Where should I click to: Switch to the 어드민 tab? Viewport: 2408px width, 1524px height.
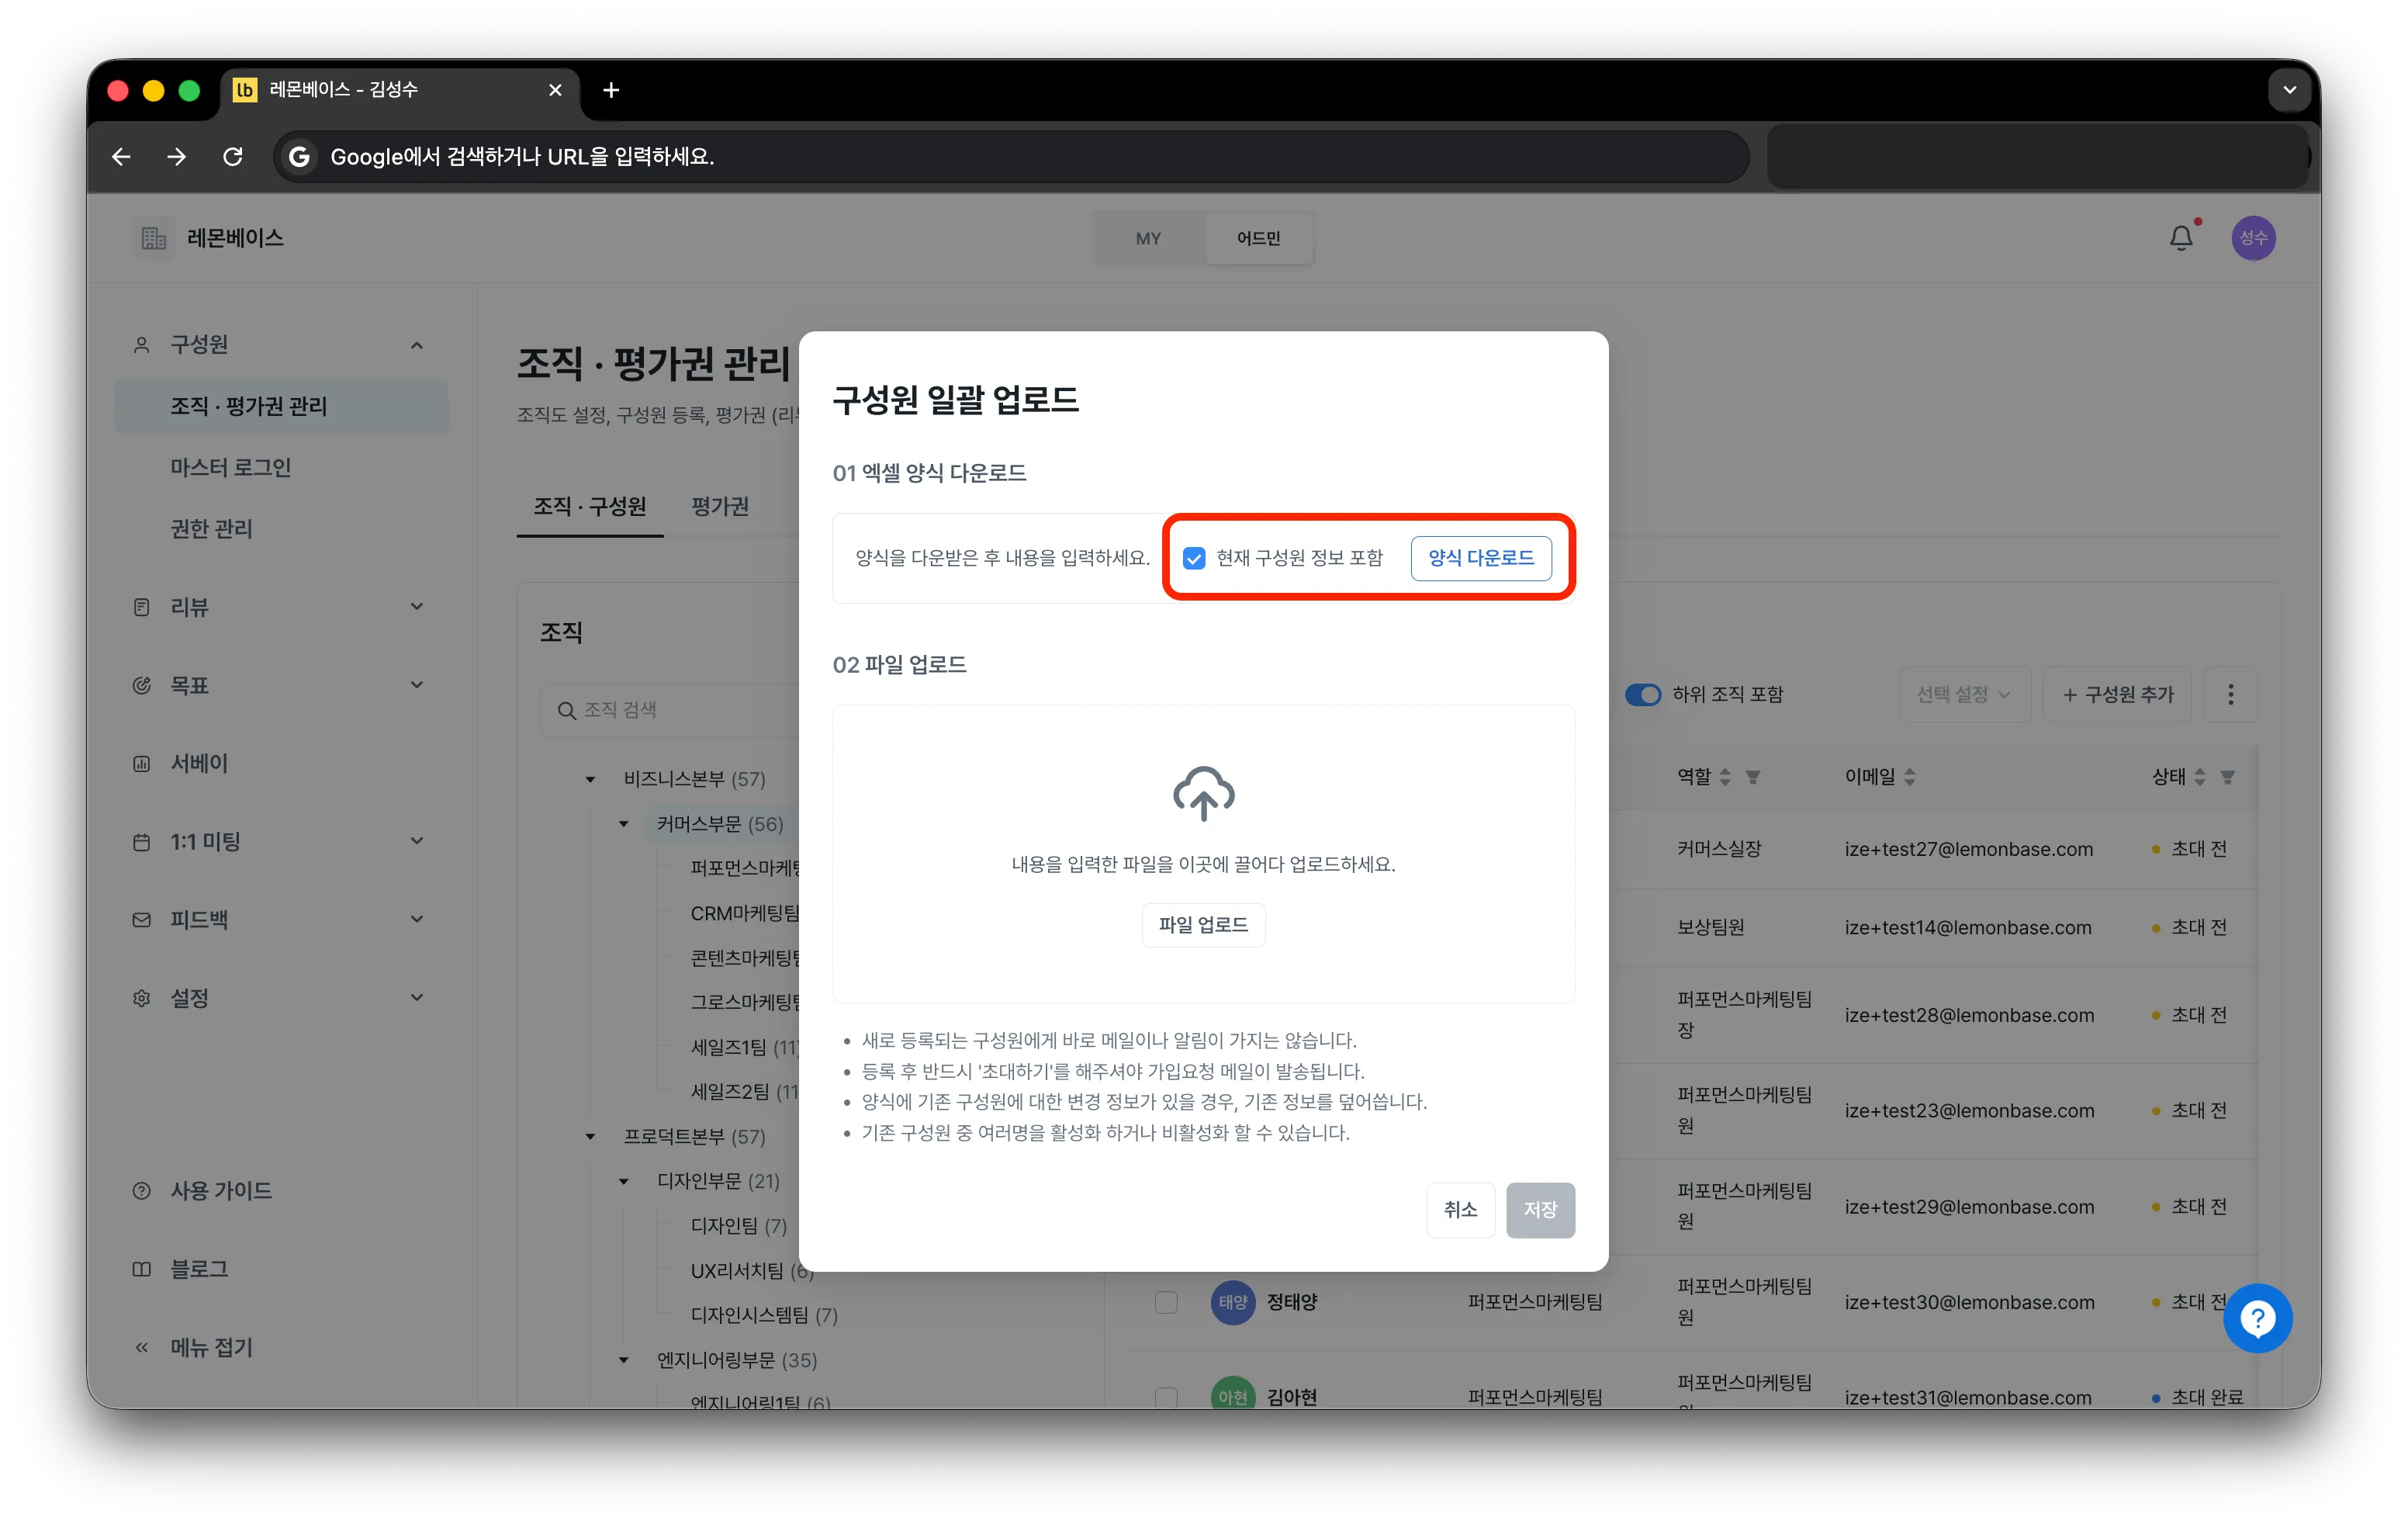1258,238
